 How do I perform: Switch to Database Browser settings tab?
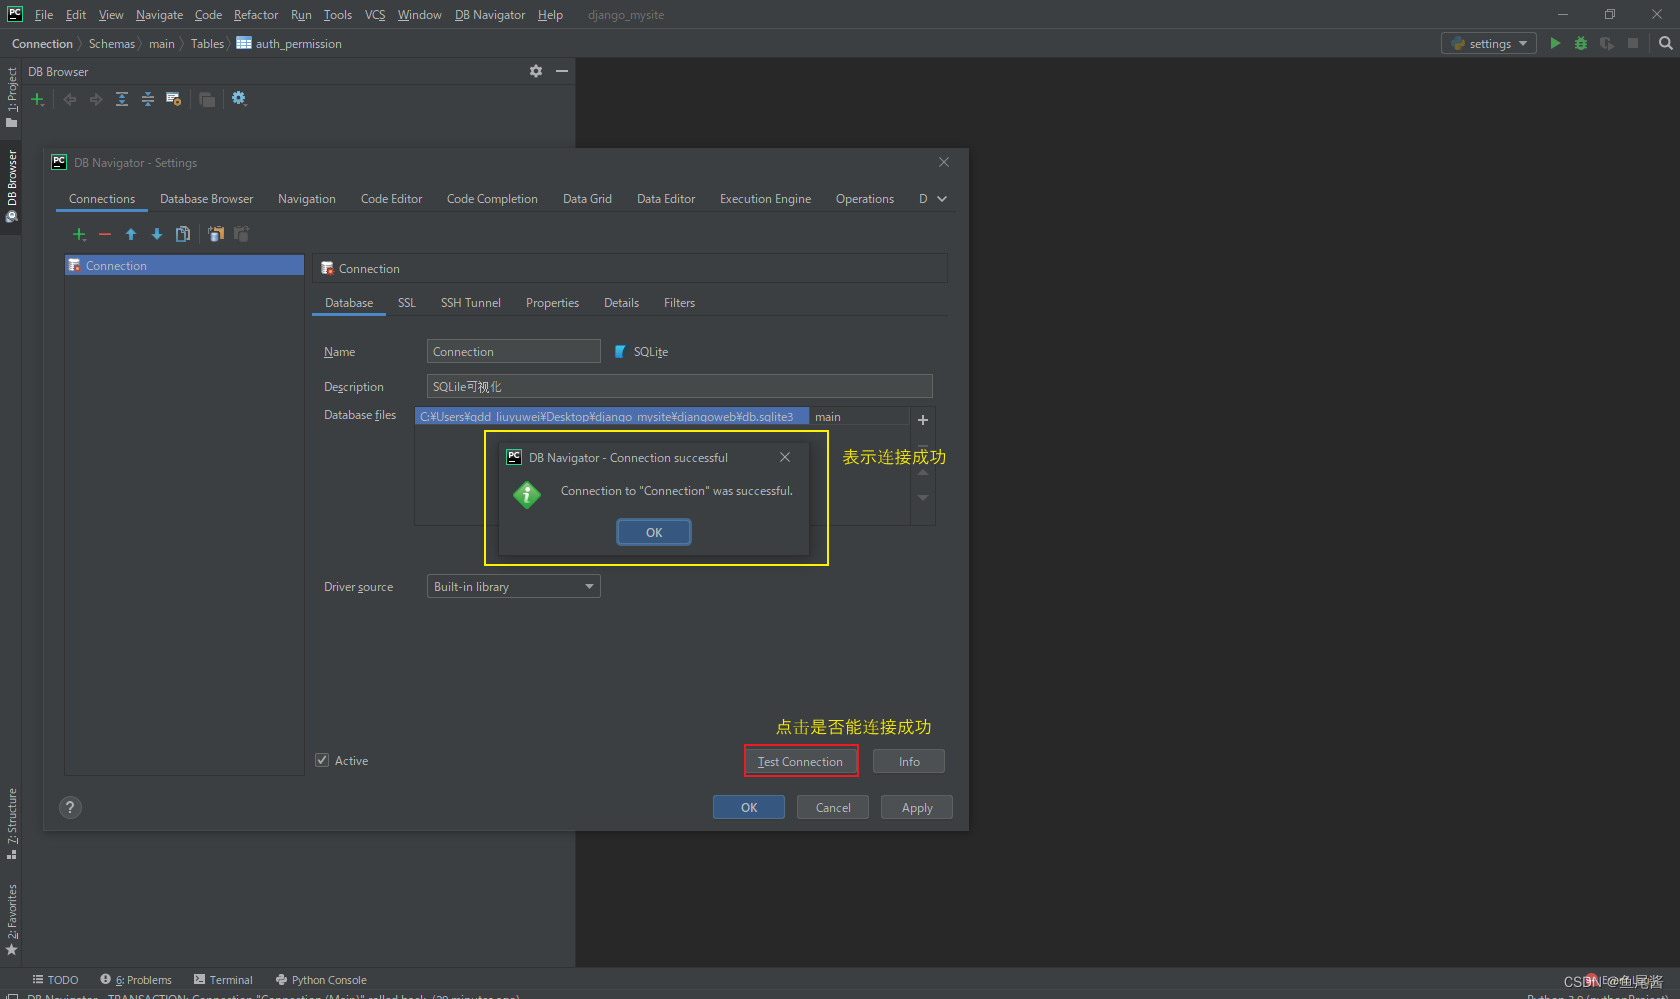tap(206, 199)
